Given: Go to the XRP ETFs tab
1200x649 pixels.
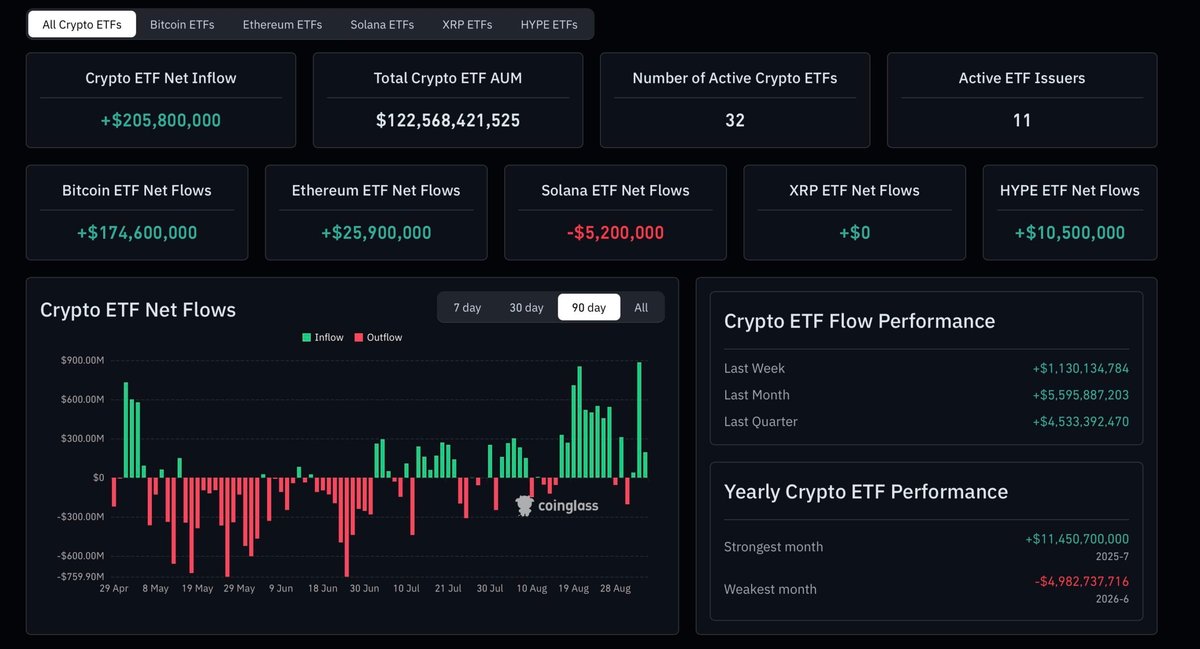Looking at the screenshot, I should [x=467, y=24].
